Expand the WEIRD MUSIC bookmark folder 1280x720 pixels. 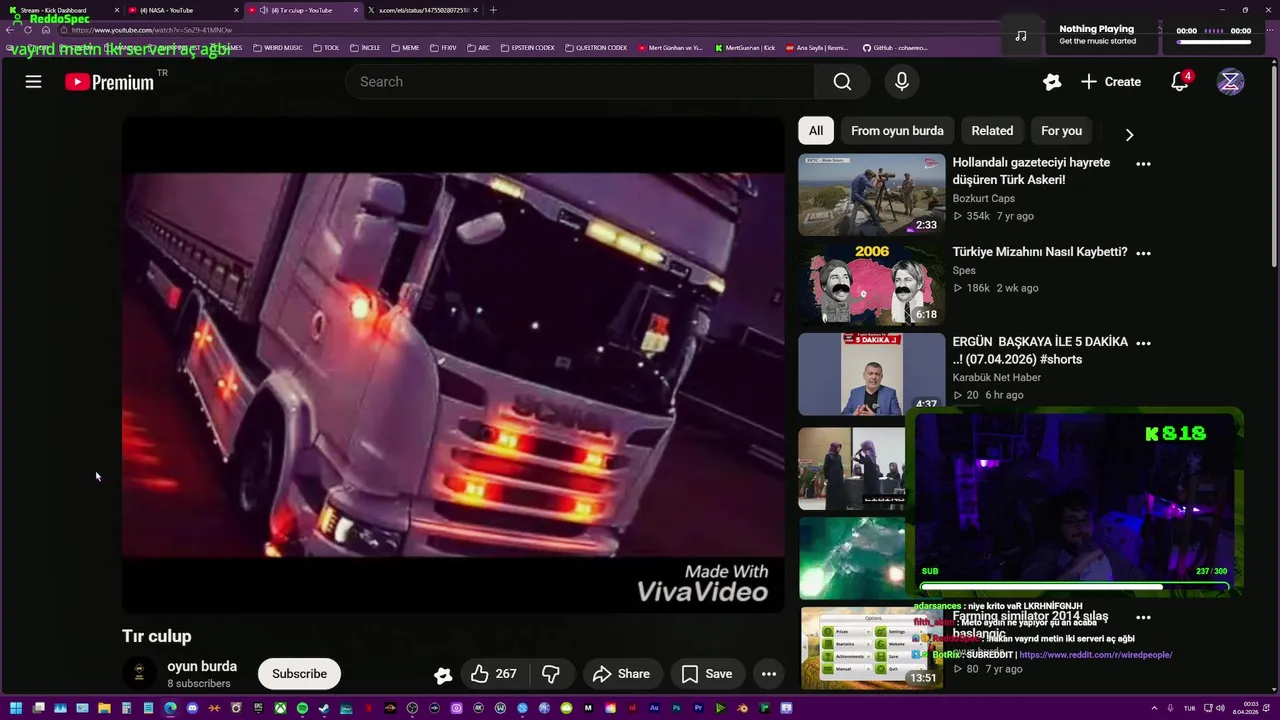pos(278,47)
